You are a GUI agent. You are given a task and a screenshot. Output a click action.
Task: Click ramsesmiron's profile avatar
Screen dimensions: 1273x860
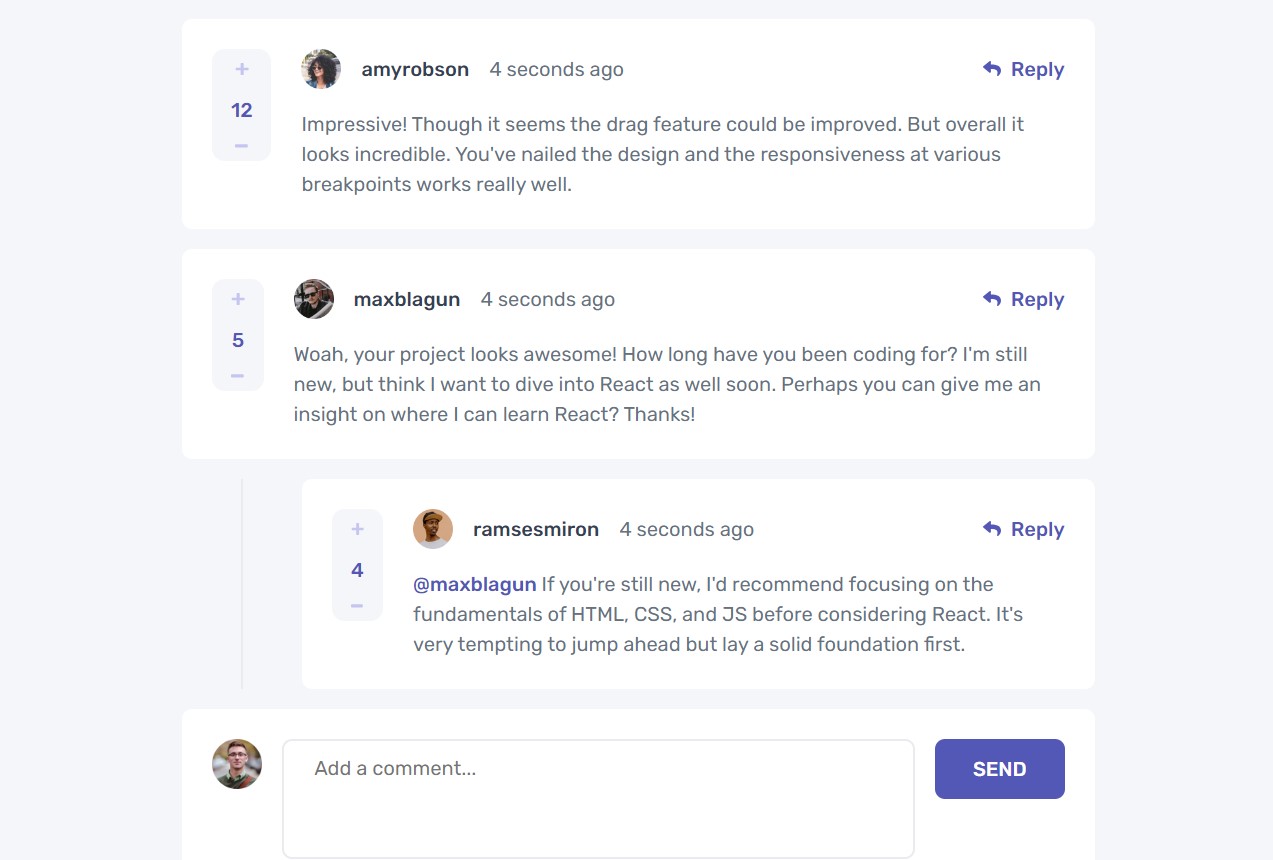click(433, 530)
